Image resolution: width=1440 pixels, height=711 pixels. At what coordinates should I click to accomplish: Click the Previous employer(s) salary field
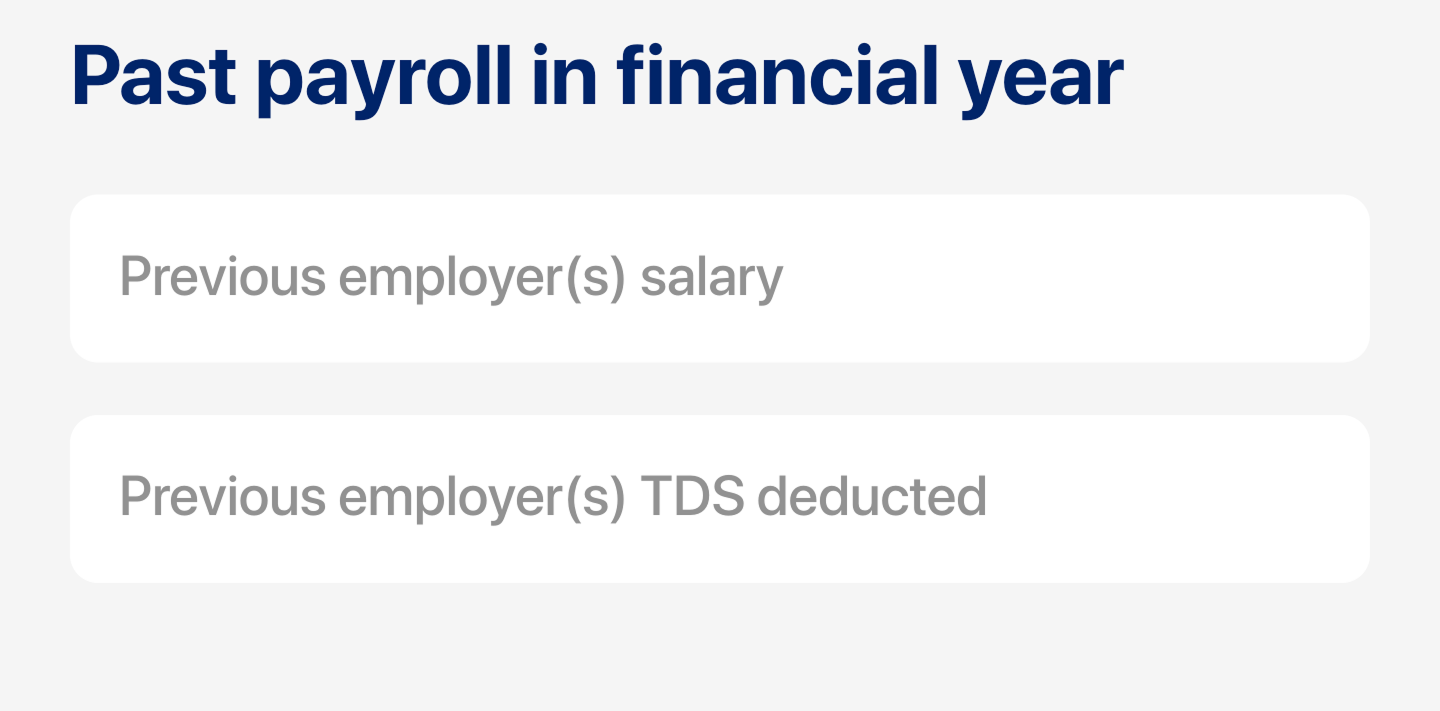coord(719,278)
